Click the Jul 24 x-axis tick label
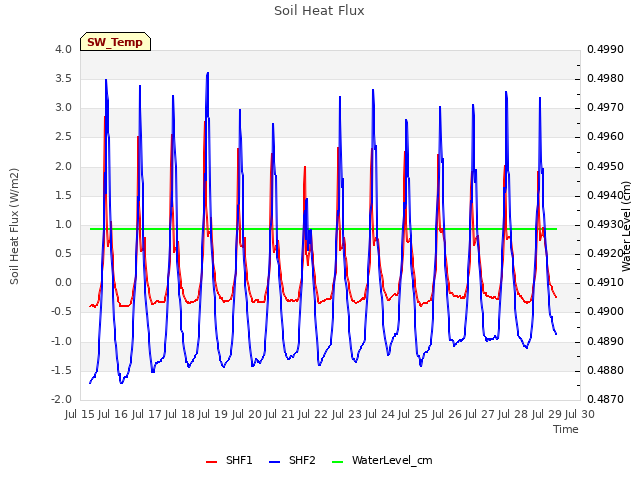Screen dimensions: 640x480 380,414
